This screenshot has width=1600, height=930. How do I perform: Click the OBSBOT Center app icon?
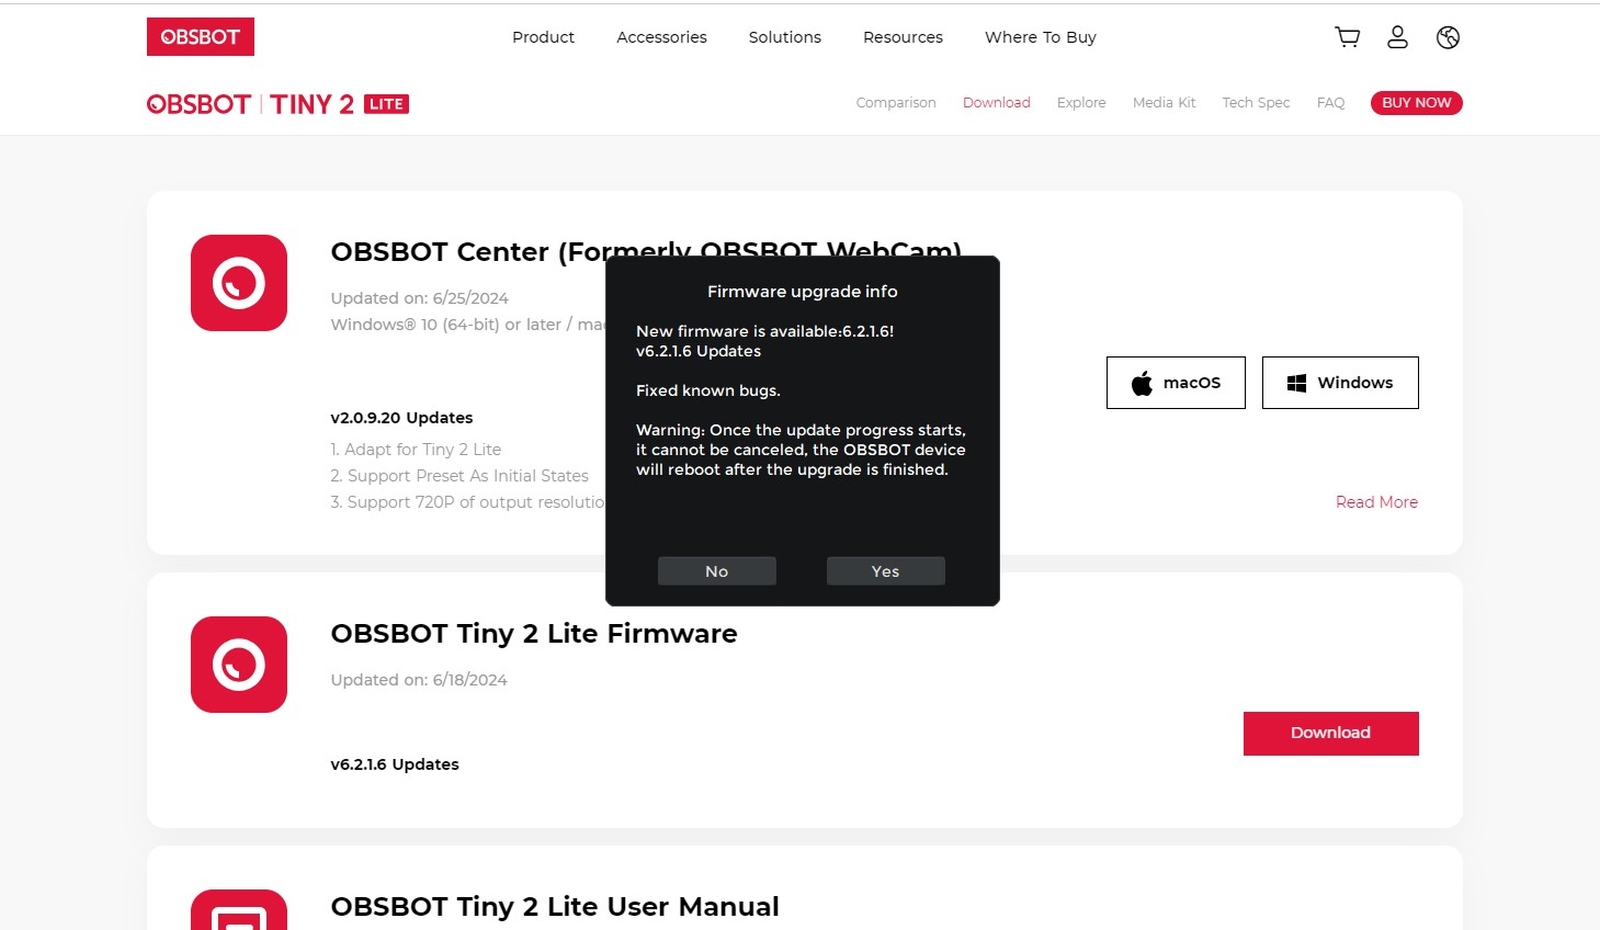pyautogui.click(x=239, y=283)
